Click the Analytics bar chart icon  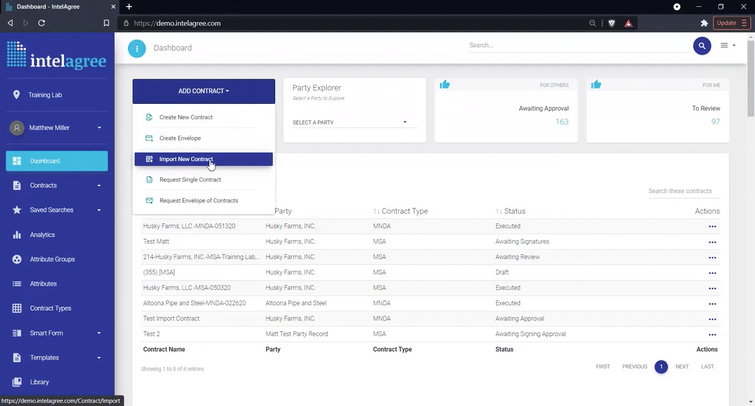tap(17, 235)
